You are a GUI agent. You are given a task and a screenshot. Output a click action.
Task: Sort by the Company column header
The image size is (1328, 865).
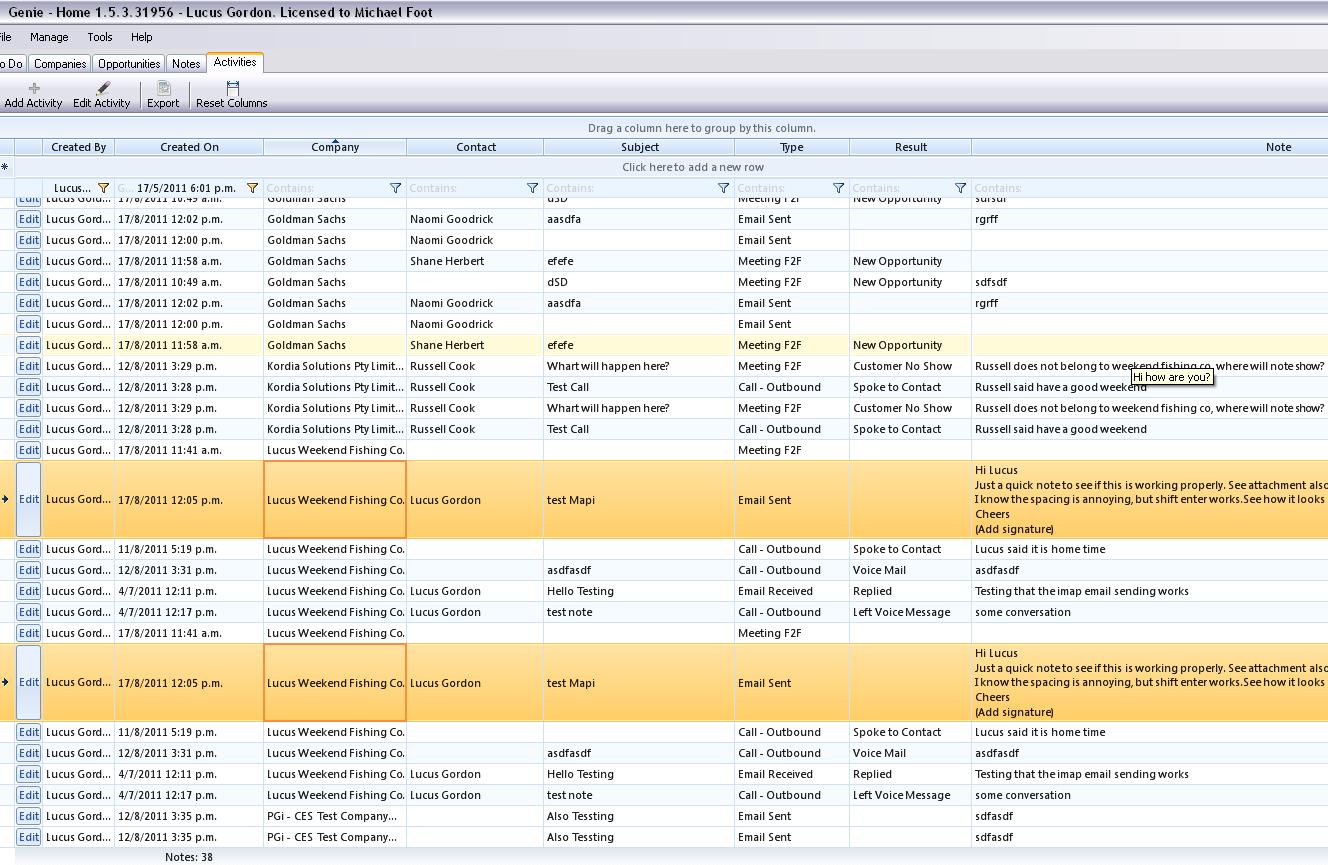pyautogui.click(x=335, y=147)
